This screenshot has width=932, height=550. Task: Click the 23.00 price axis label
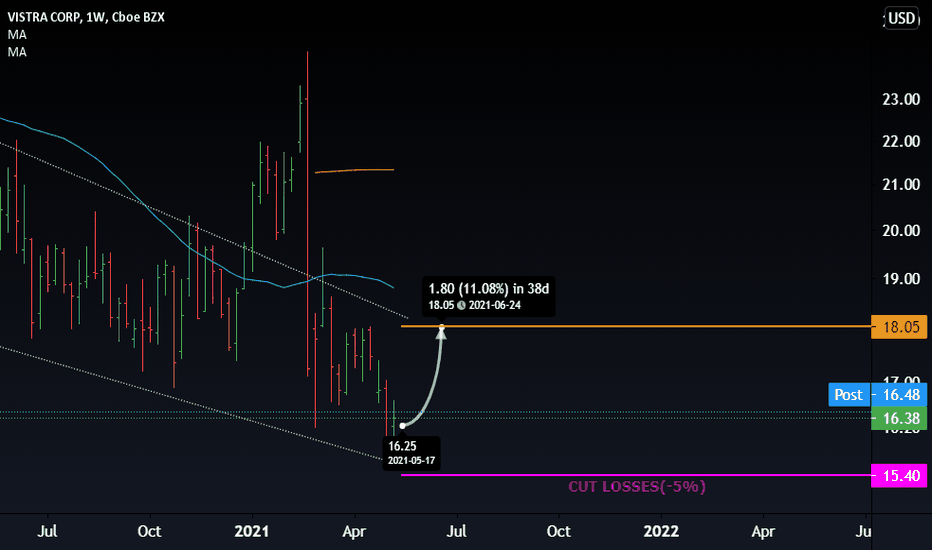[901, 100]
